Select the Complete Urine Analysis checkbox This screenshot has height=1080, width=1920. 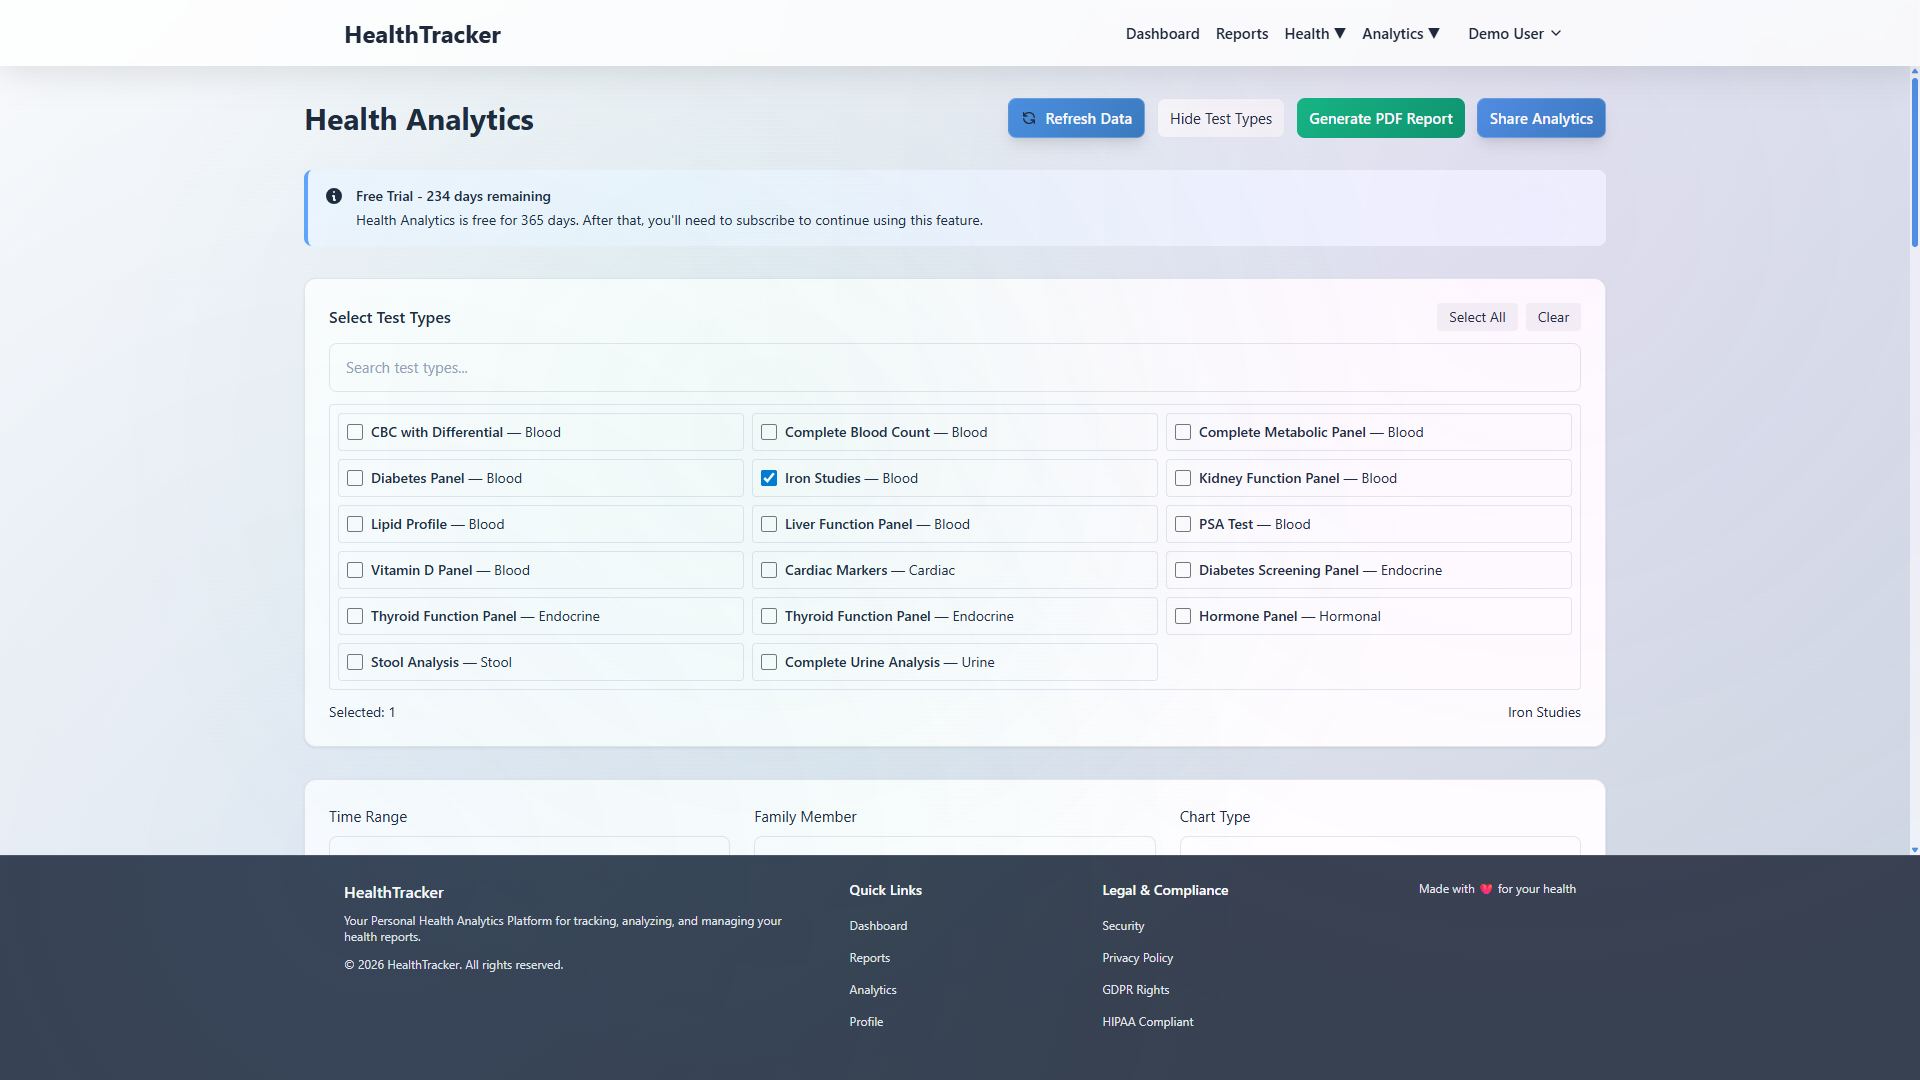pos(769,662)
